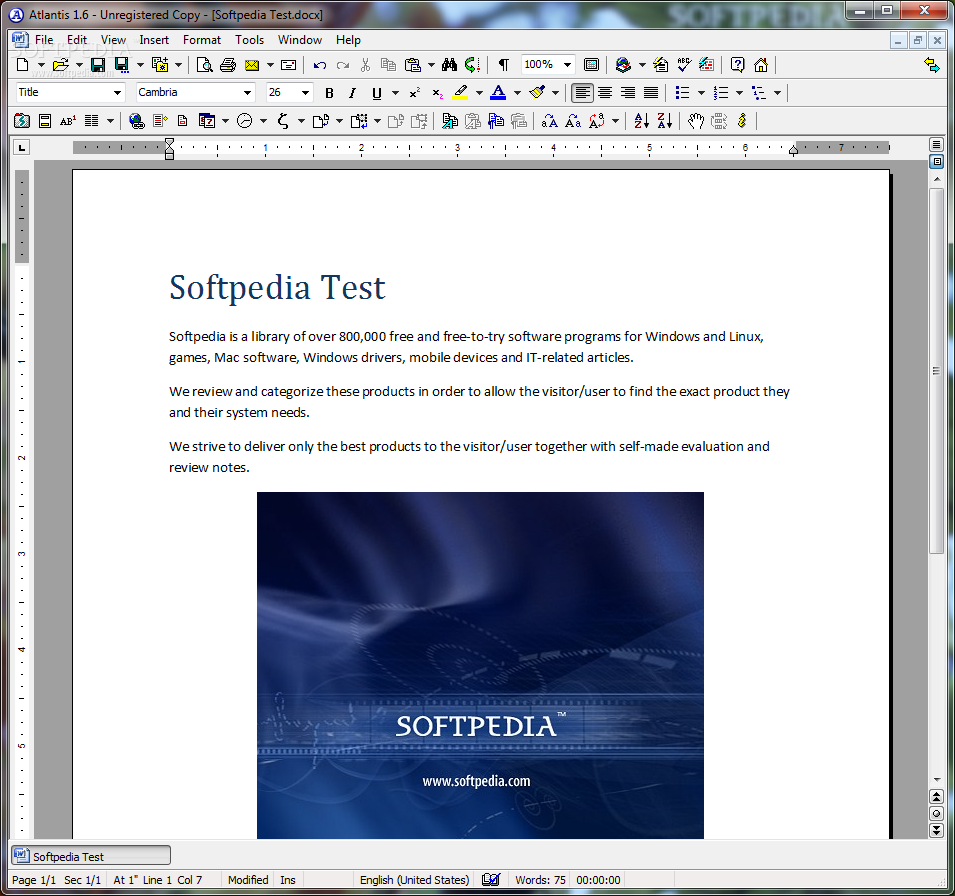The height and width of the screenshot is (896, 955).
Task: Click the tab alignment L button on ruler
Action: point(22,147)
